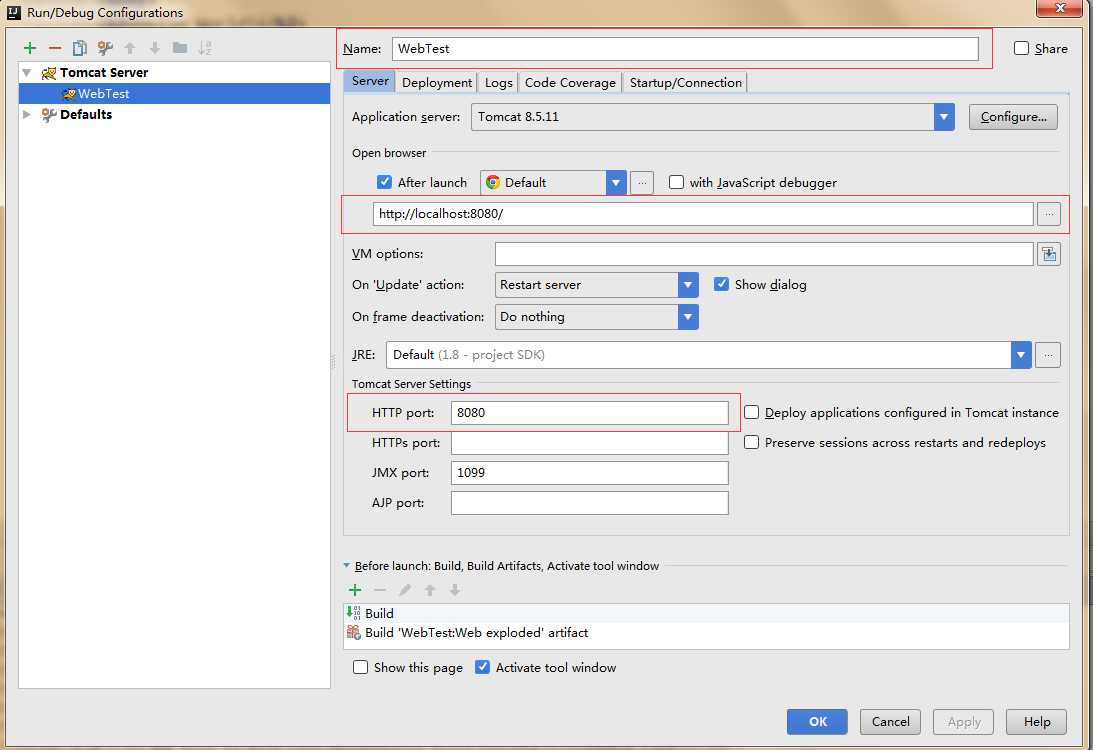The height and width of the screenshot is (750, 1093).
Task: Focus the Name field
Action: (685, 49)
